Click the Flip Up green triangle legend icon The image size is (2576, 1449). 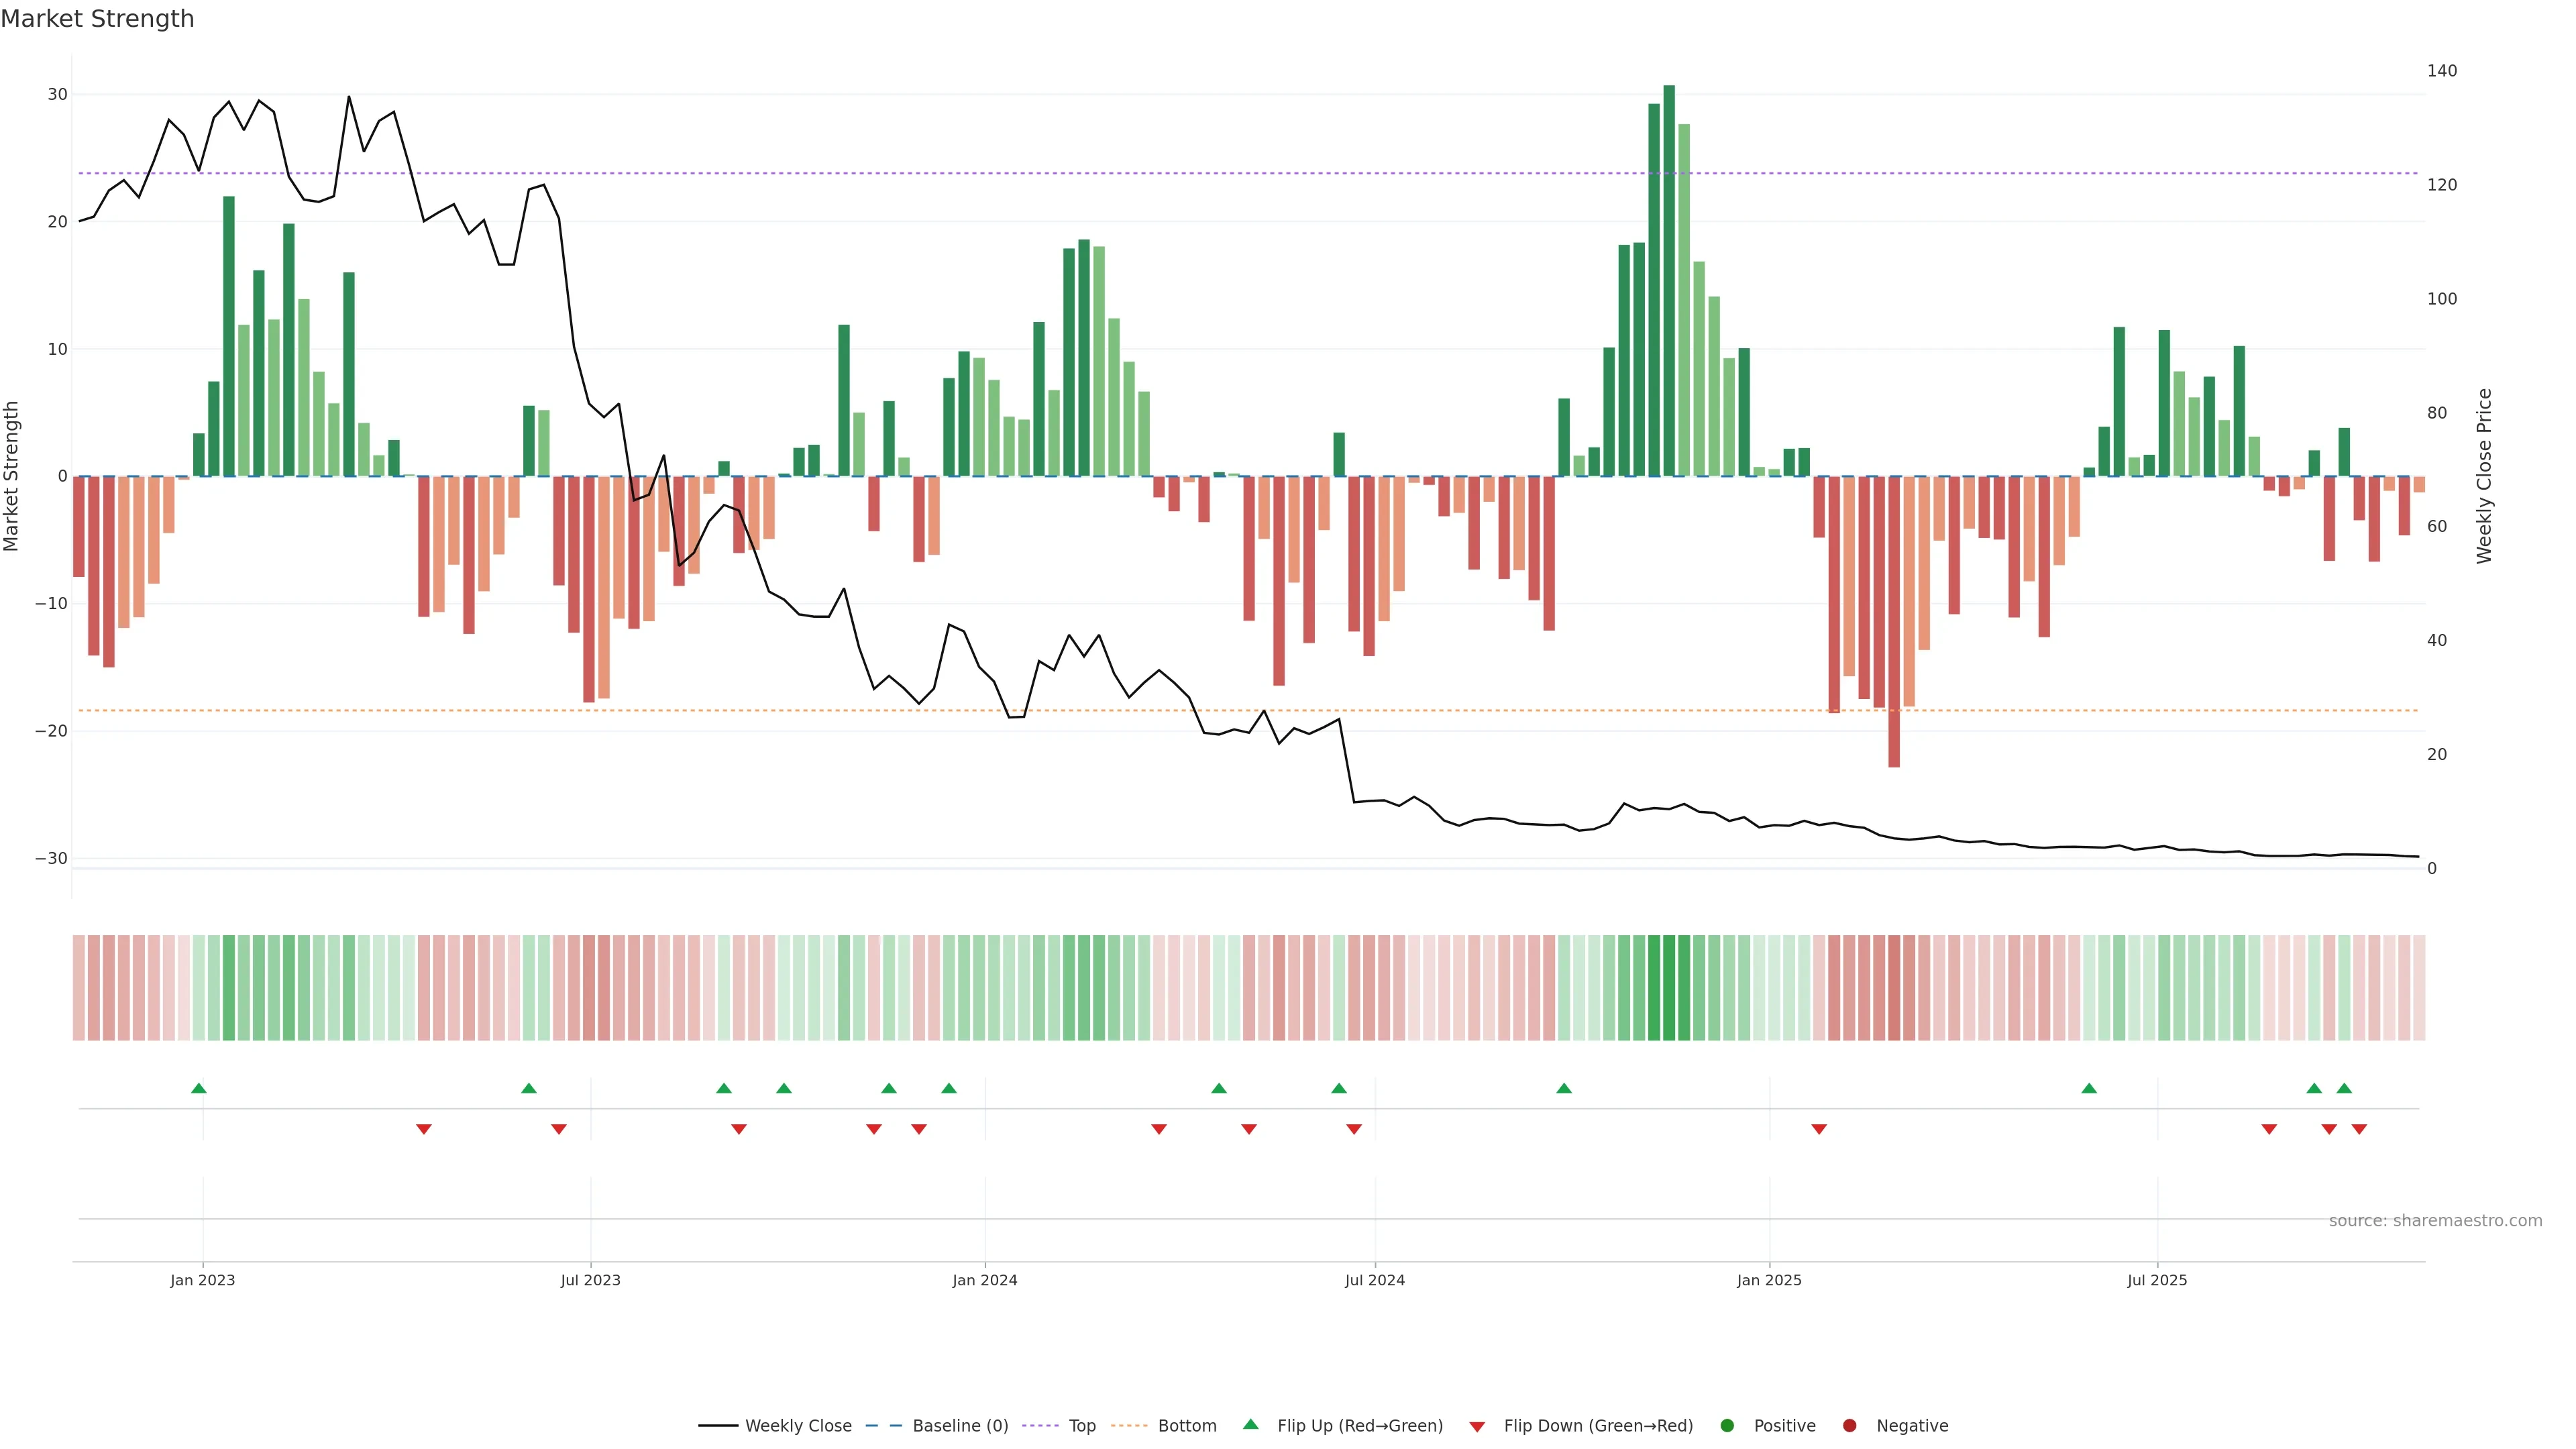[x=1250, y=1424]
